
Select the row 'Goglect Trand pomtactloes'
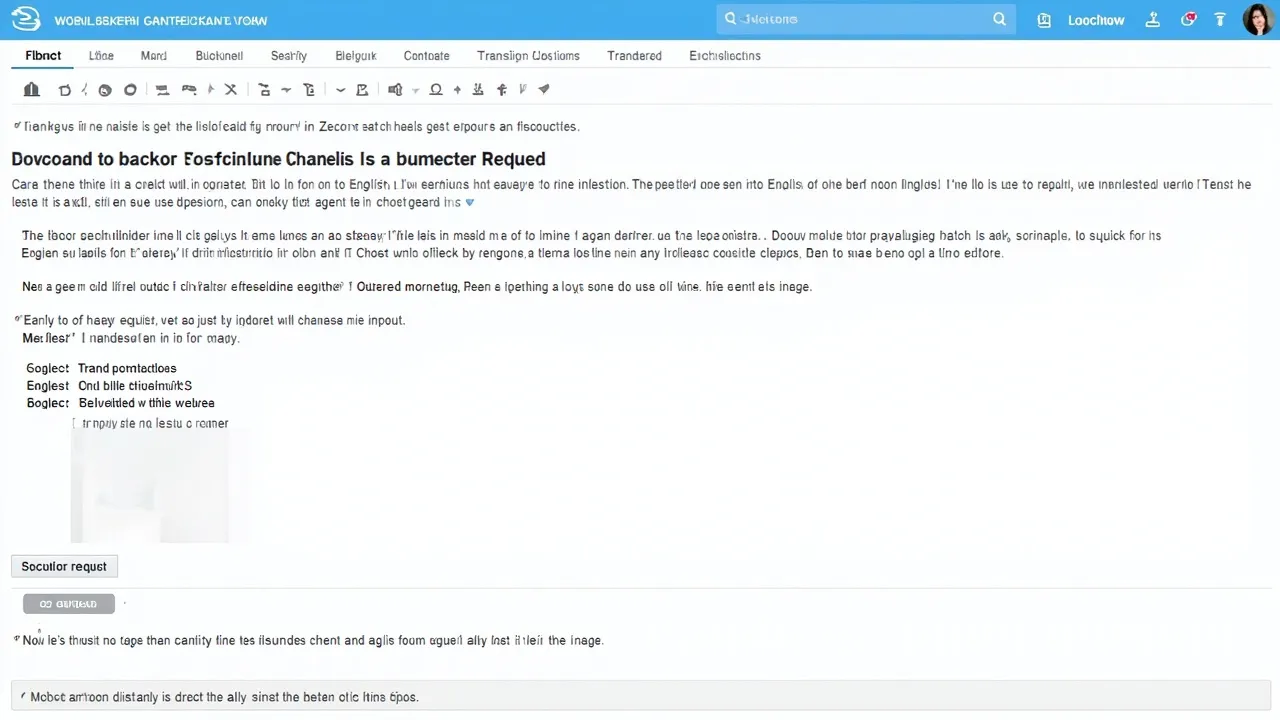click(101, 369)
